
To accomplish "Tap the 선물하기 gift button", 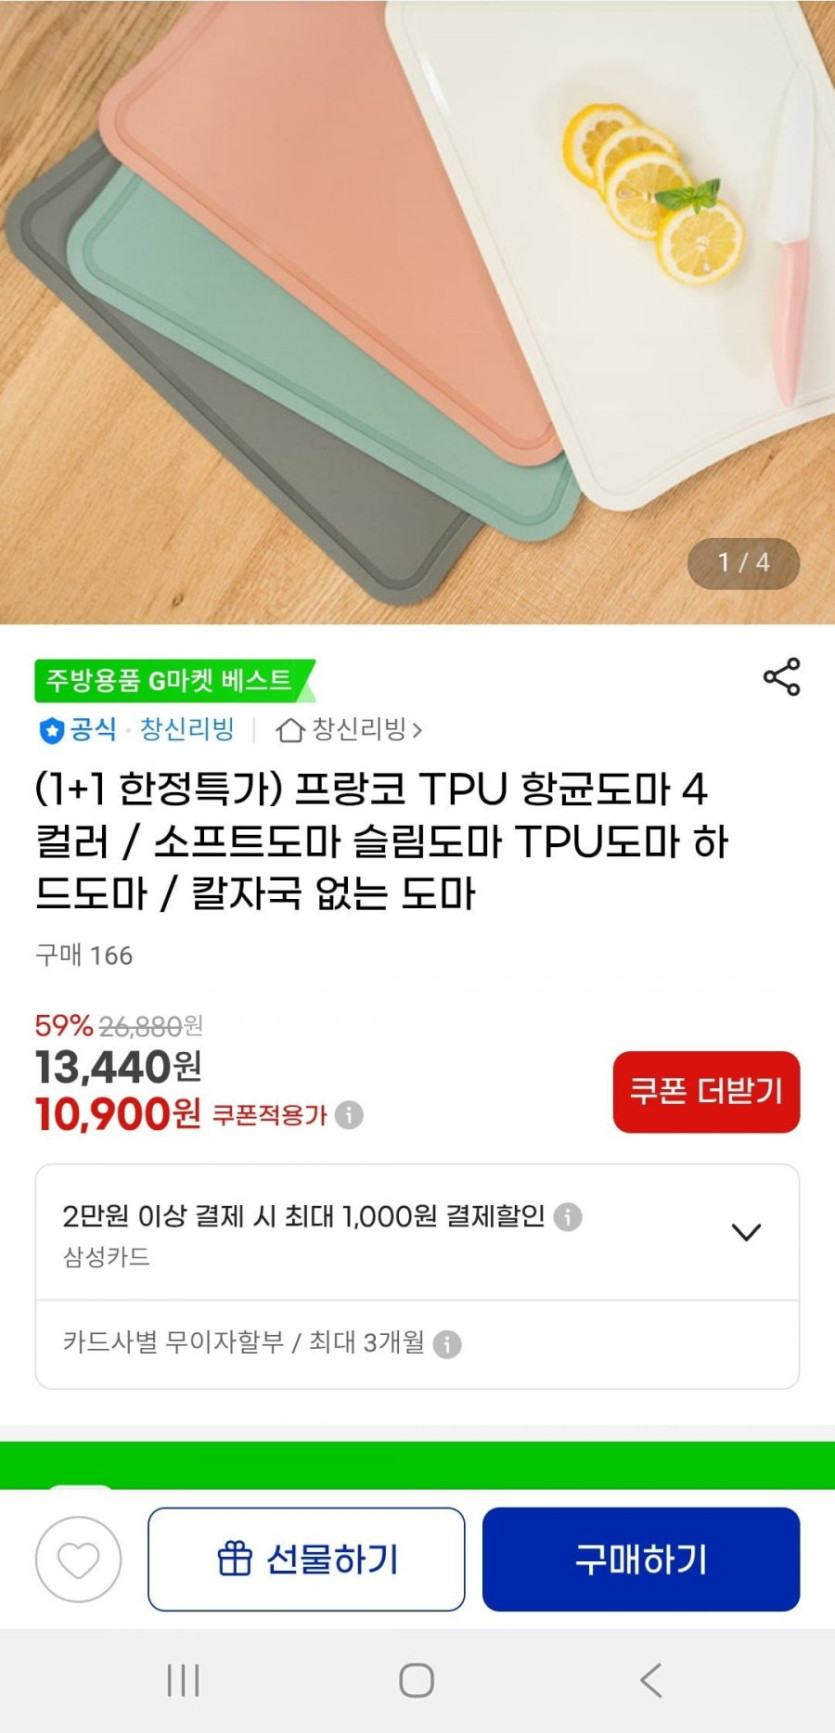I will pos(306,1559).
